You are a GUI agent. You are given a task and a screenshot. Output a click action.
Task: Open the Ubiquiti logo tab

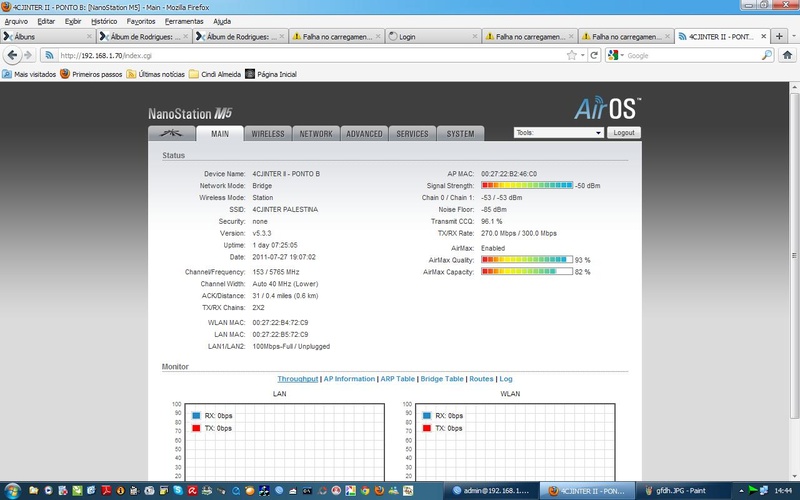click(x=171, y=133)
